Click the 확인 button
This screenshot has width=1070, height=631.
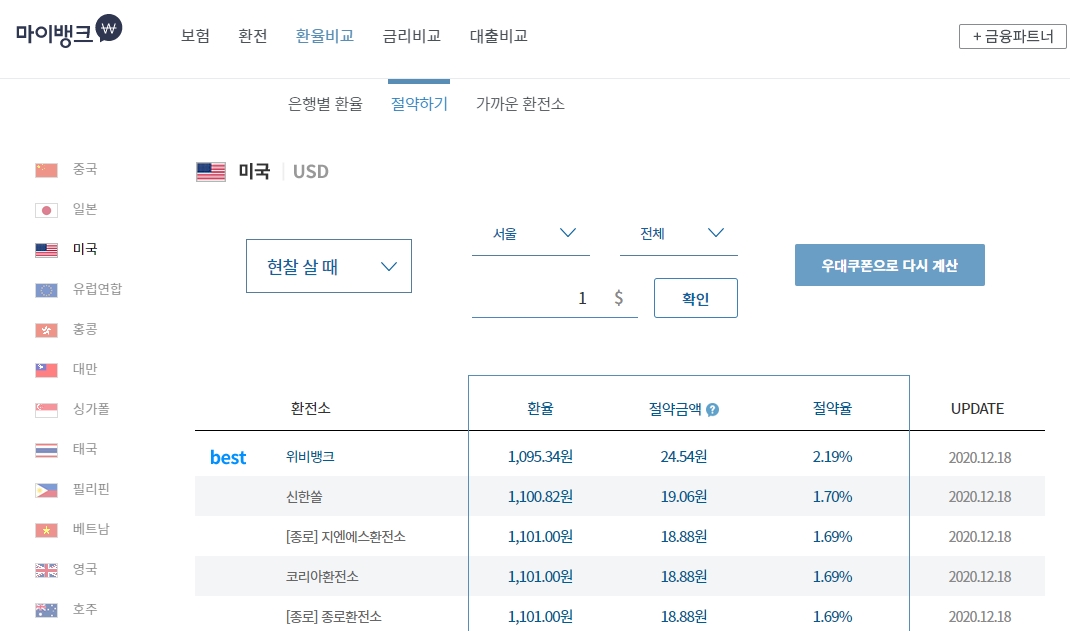point(695,298)
